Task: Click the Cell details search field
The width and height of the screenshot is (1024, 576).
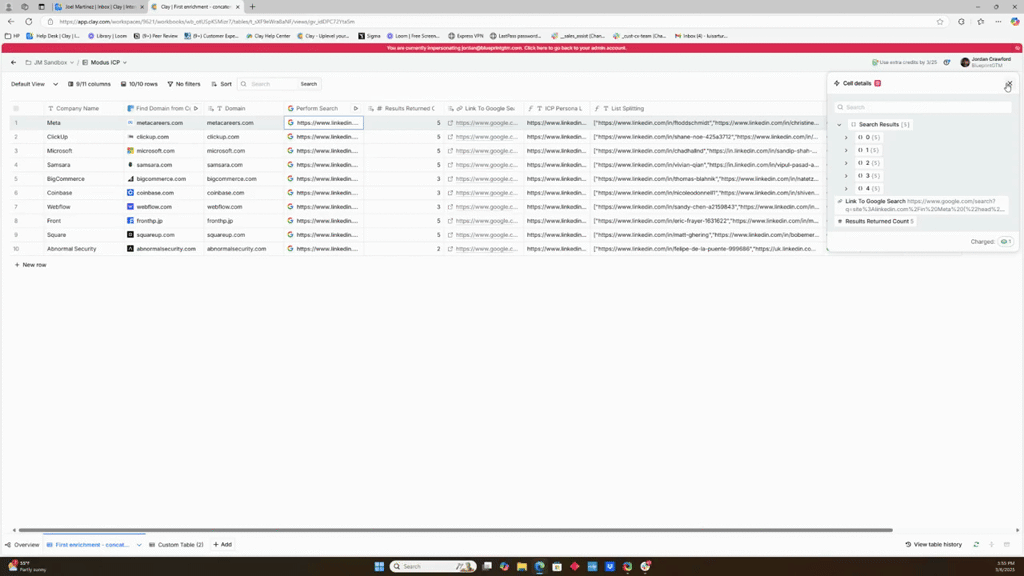Action: (x=923, y=107)
